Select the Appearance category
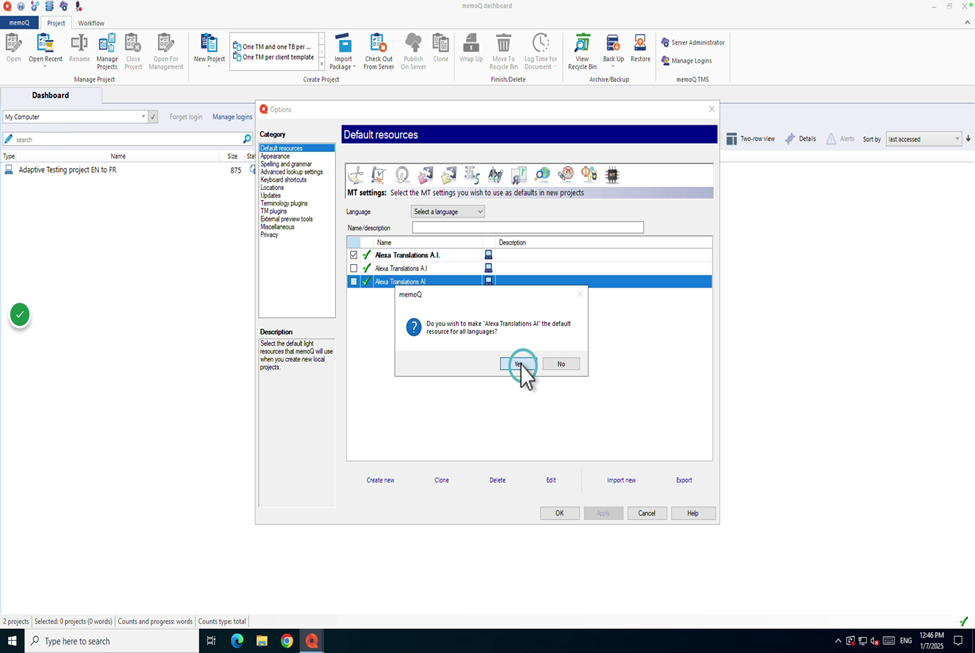975x653 pixels. click(275, 156)
